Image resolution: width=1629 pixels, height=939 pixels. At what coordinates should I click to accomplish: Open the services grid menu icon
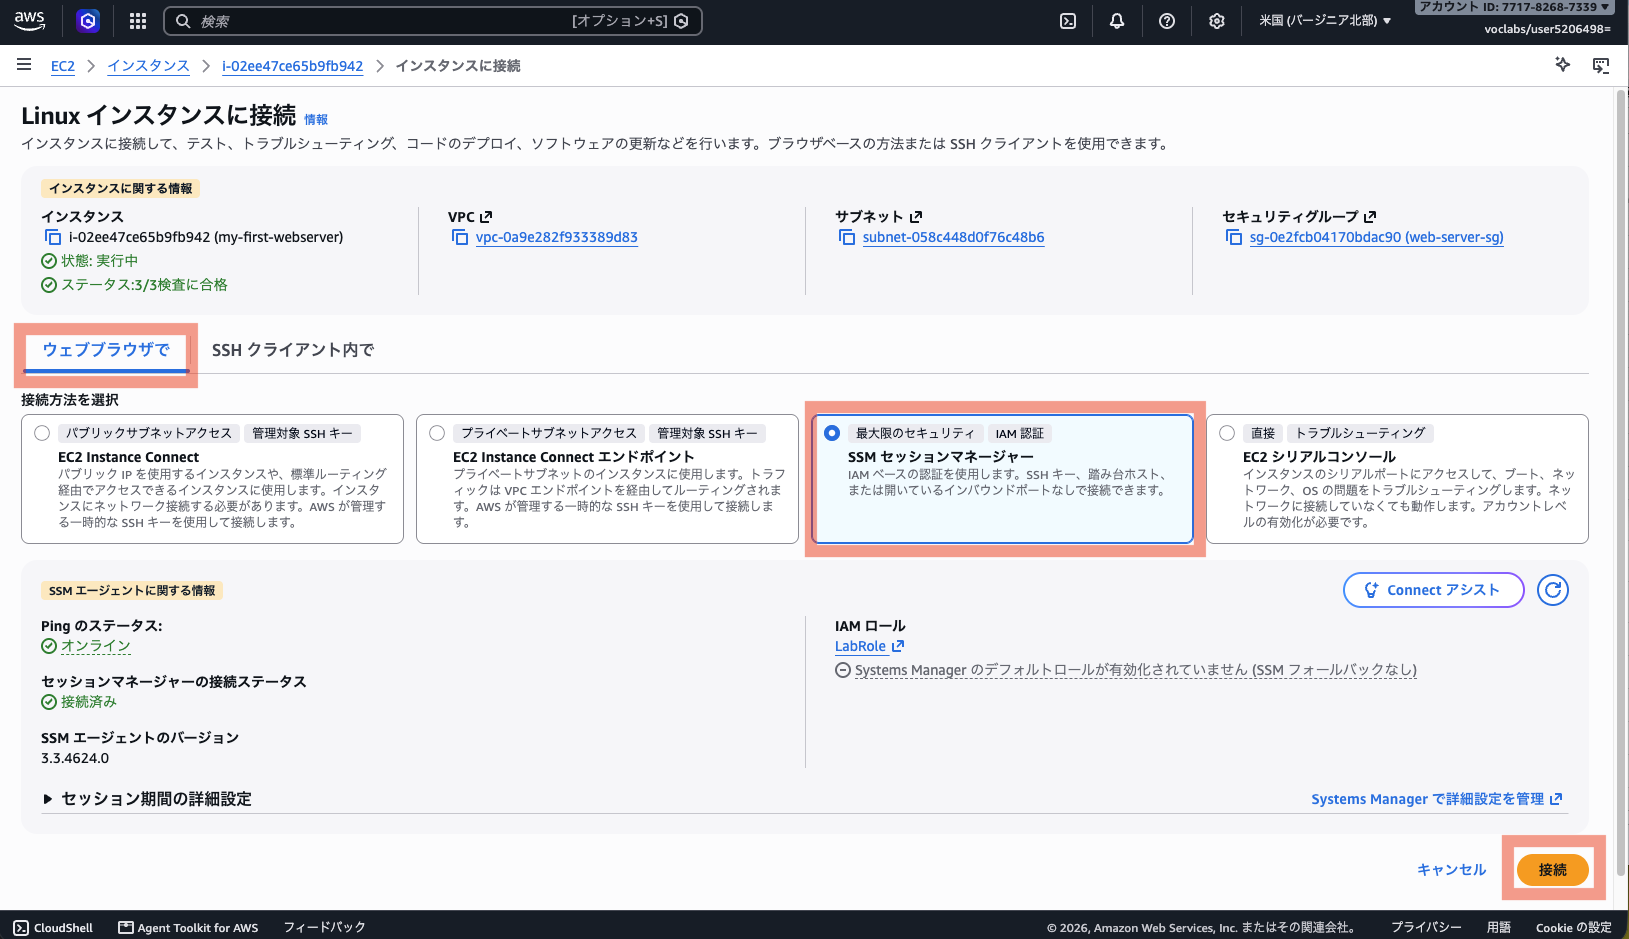point(138,21)
